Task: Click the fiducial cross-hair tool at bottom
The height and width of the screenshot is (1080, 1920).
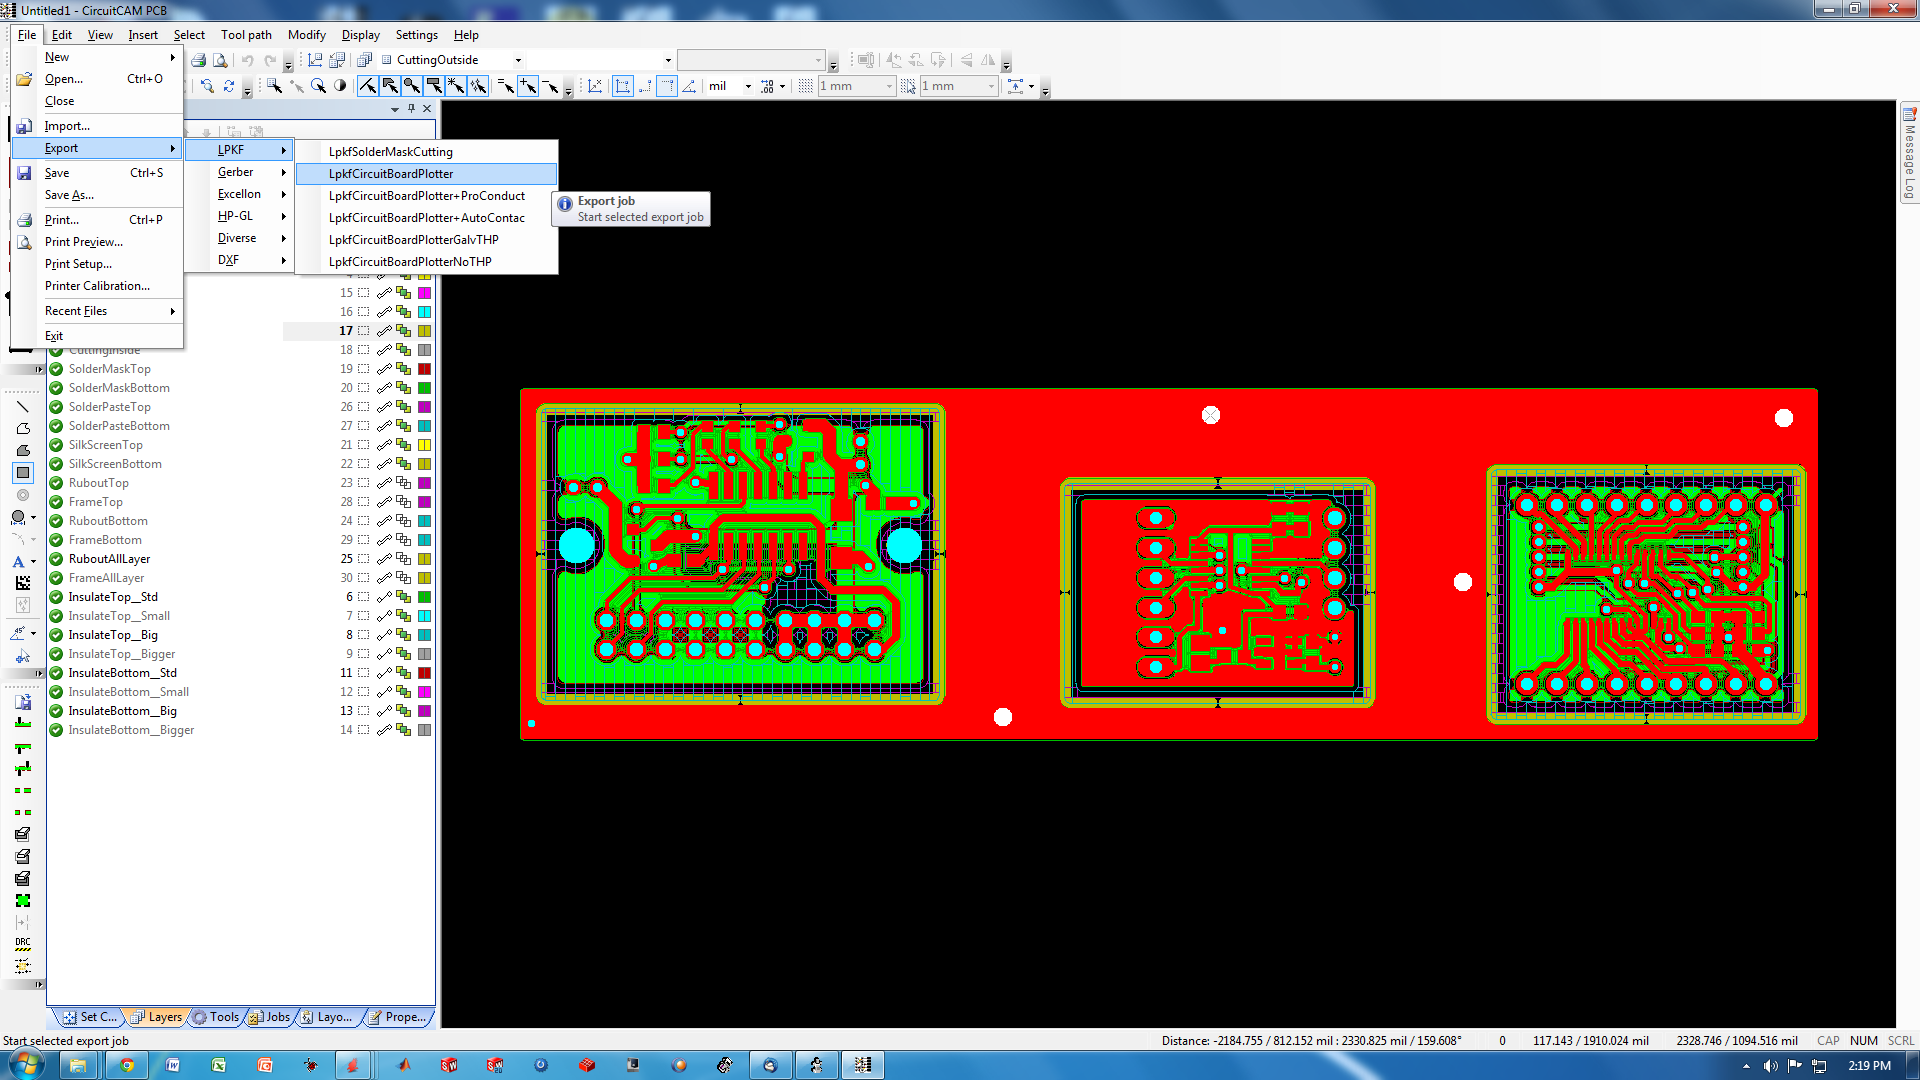Action: pos(23,966)
